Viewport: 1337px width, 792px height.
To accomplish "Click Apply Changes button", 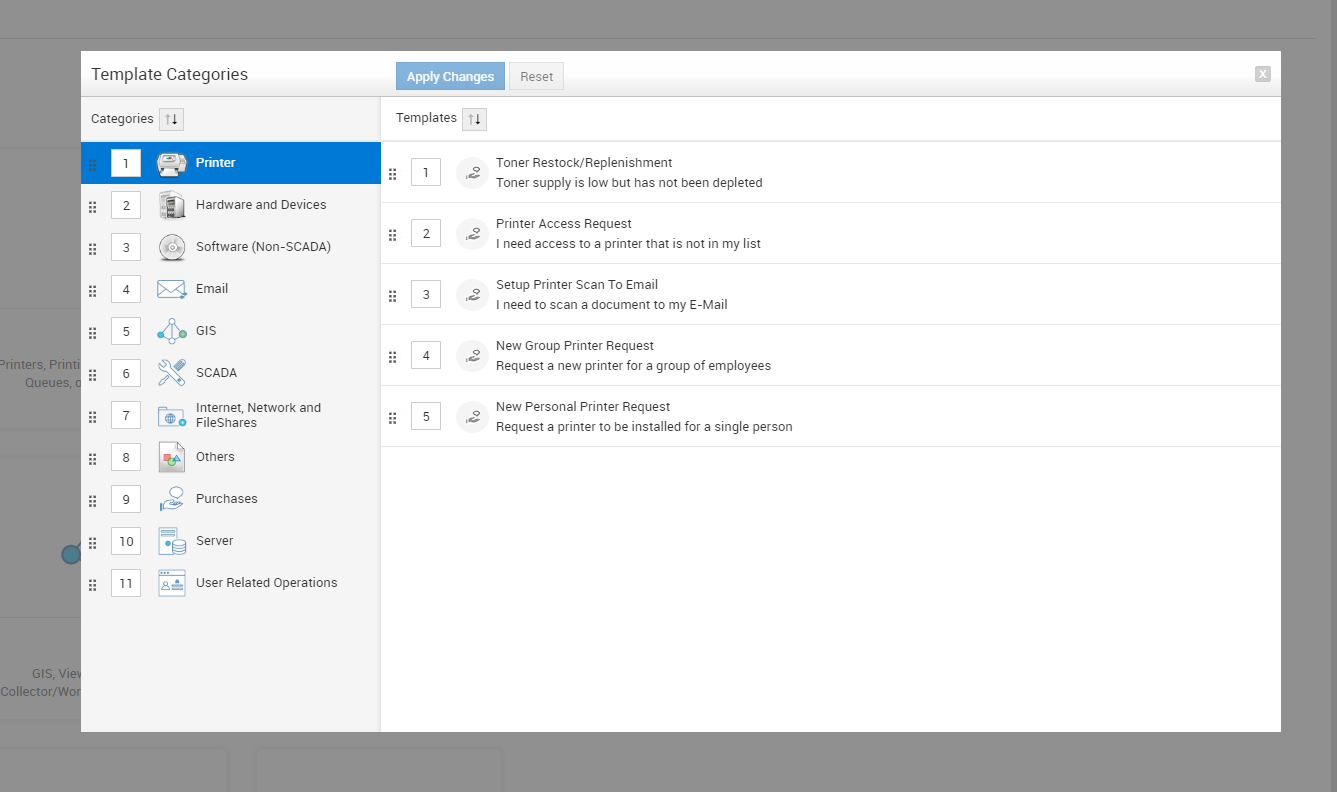I will click(450, 77).
